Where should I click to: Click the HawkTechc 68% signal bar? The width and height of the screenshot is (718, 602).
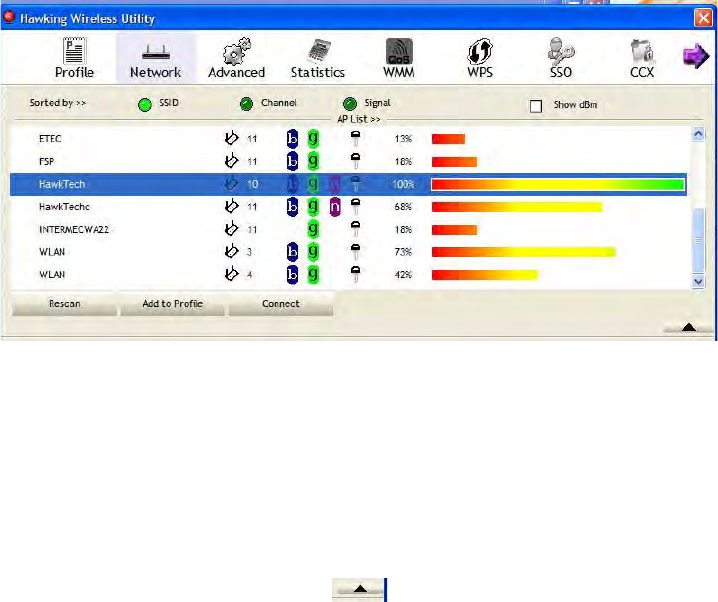point(517,207)
